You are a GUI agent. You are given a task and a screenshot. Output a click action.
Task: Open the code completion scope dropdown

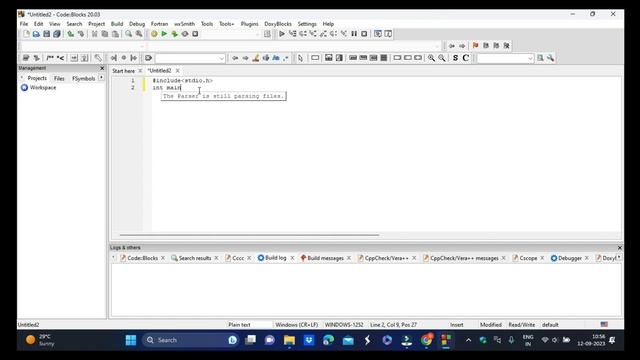pos(82,46)
